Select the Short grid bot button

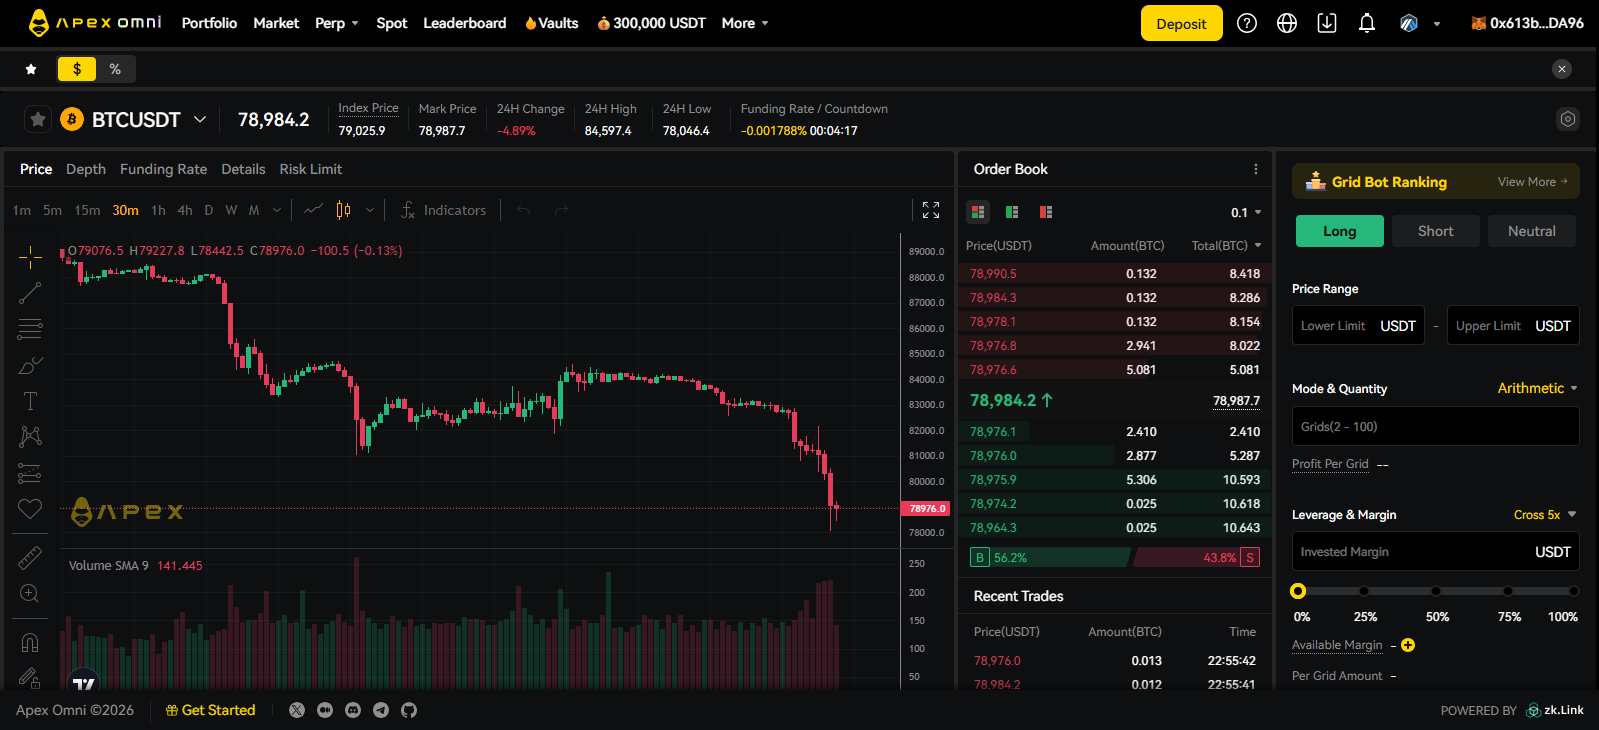click(x=1435, y=231)
